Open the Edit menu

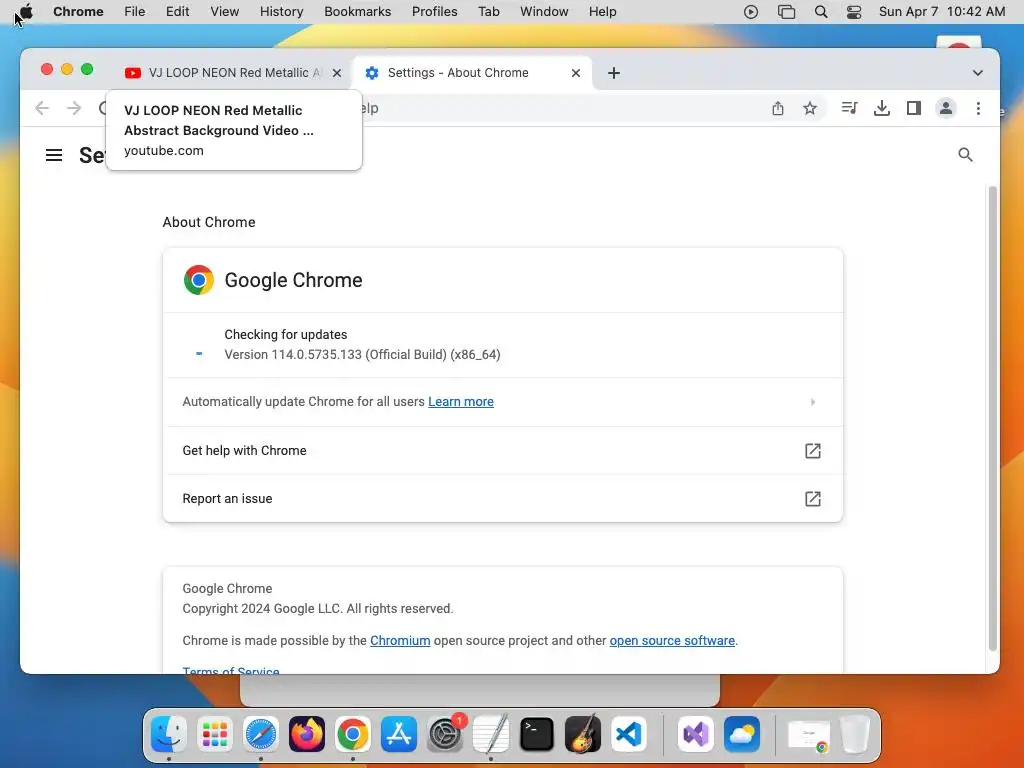coord(177,12)
